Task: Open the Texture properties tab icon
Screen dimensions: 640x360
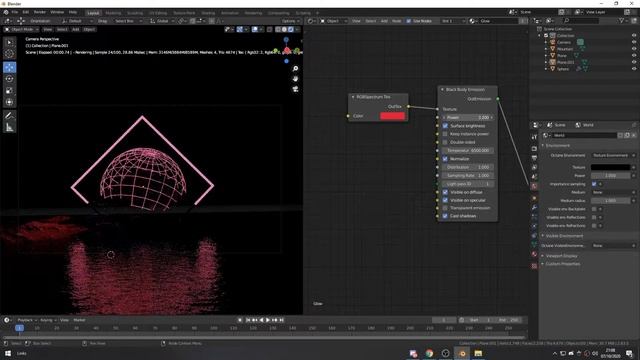Action: pos(534,266)
